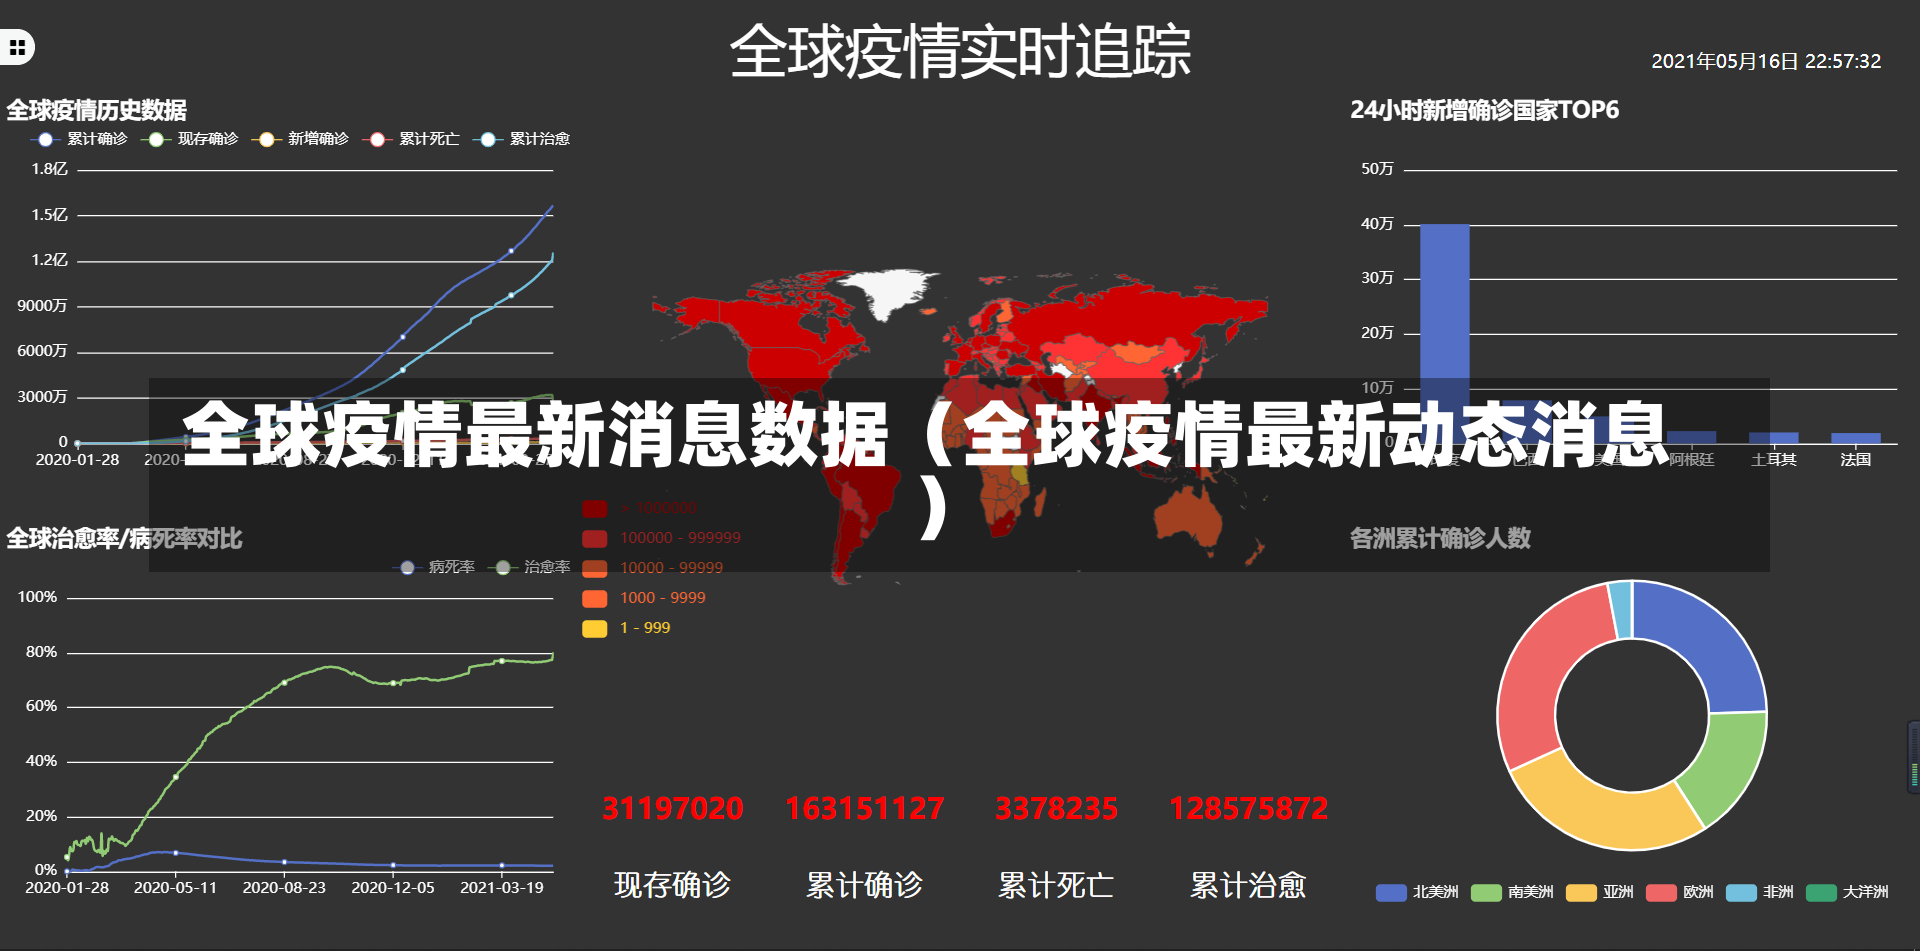Toggle the 病死率 legend item

coord(435,567)
